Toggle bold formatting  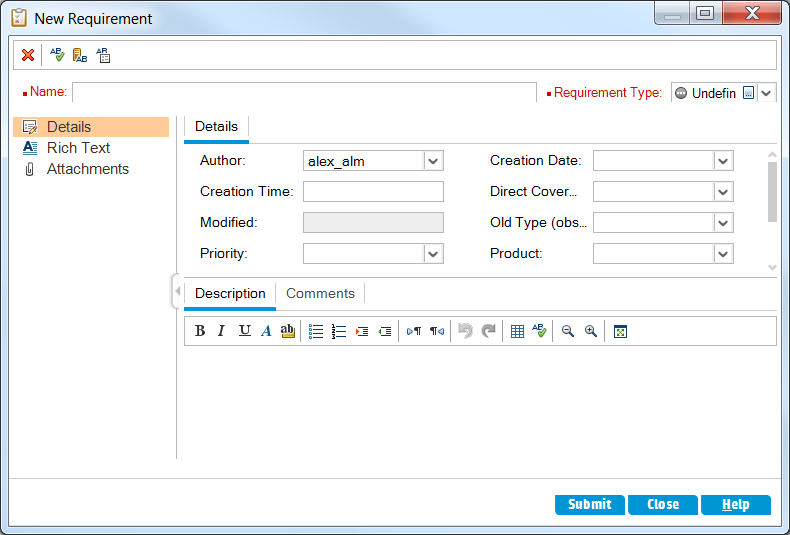click(200, 332)
